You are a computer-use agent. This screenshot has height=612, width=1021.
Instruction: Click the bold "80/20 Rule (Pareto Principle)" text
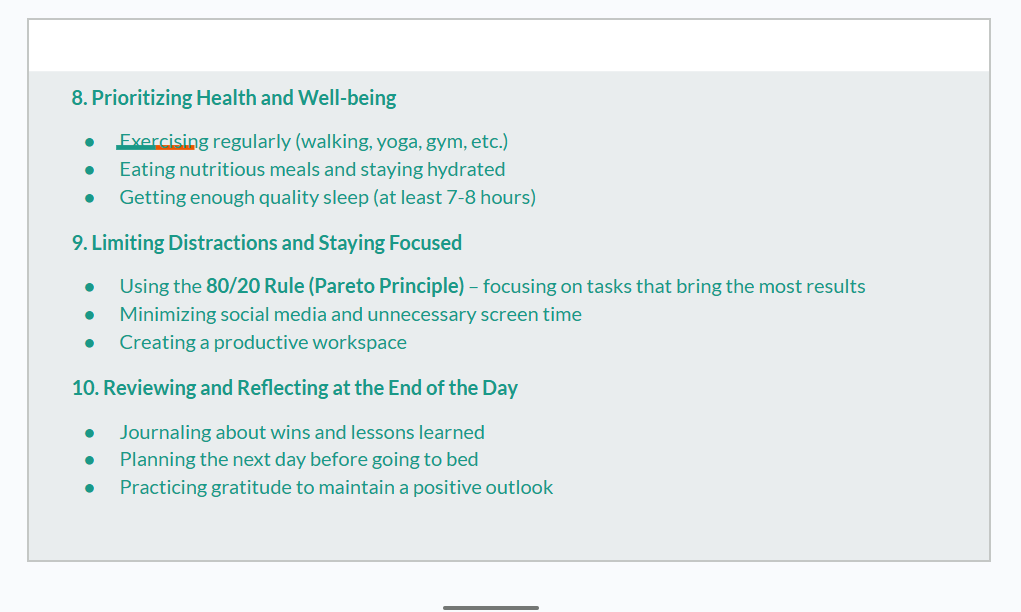(335, 286)
